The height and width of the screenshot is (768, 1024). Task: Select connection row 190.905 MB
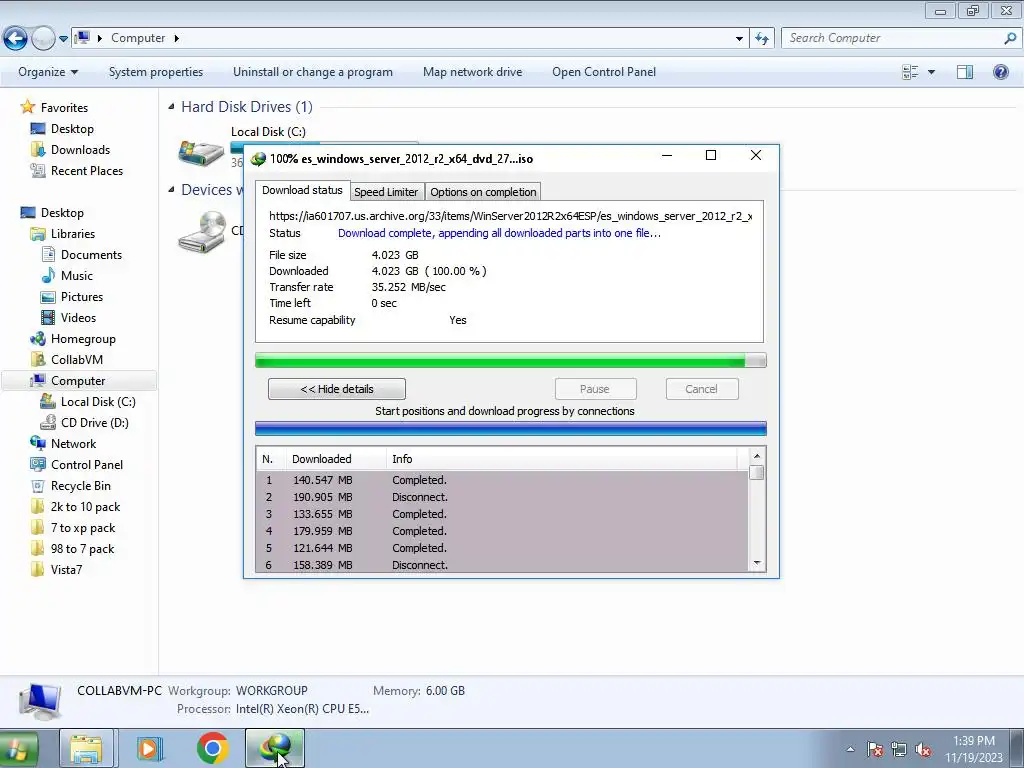tap(502, 497)
